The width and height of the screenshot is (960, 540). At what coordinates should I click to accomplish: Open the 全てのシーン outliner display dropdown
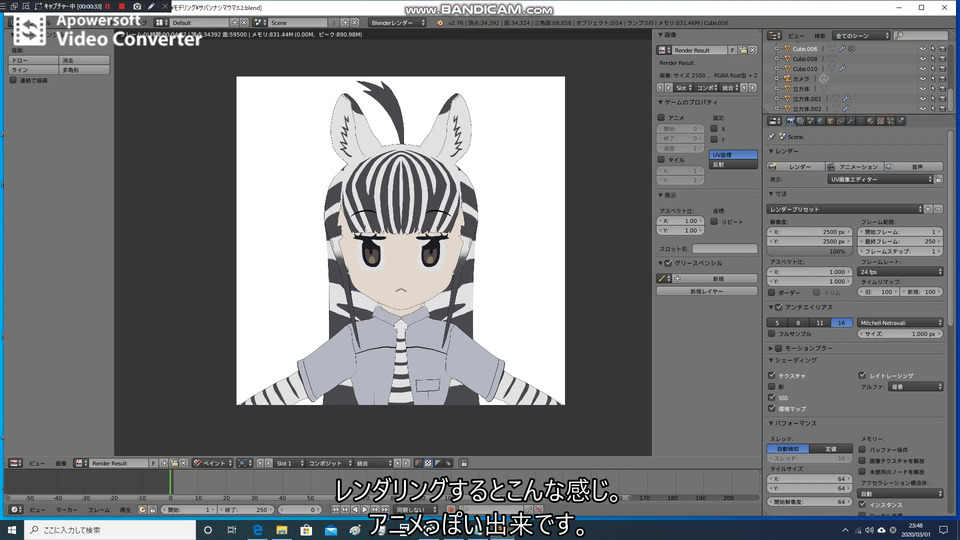(x=861, y=36)
